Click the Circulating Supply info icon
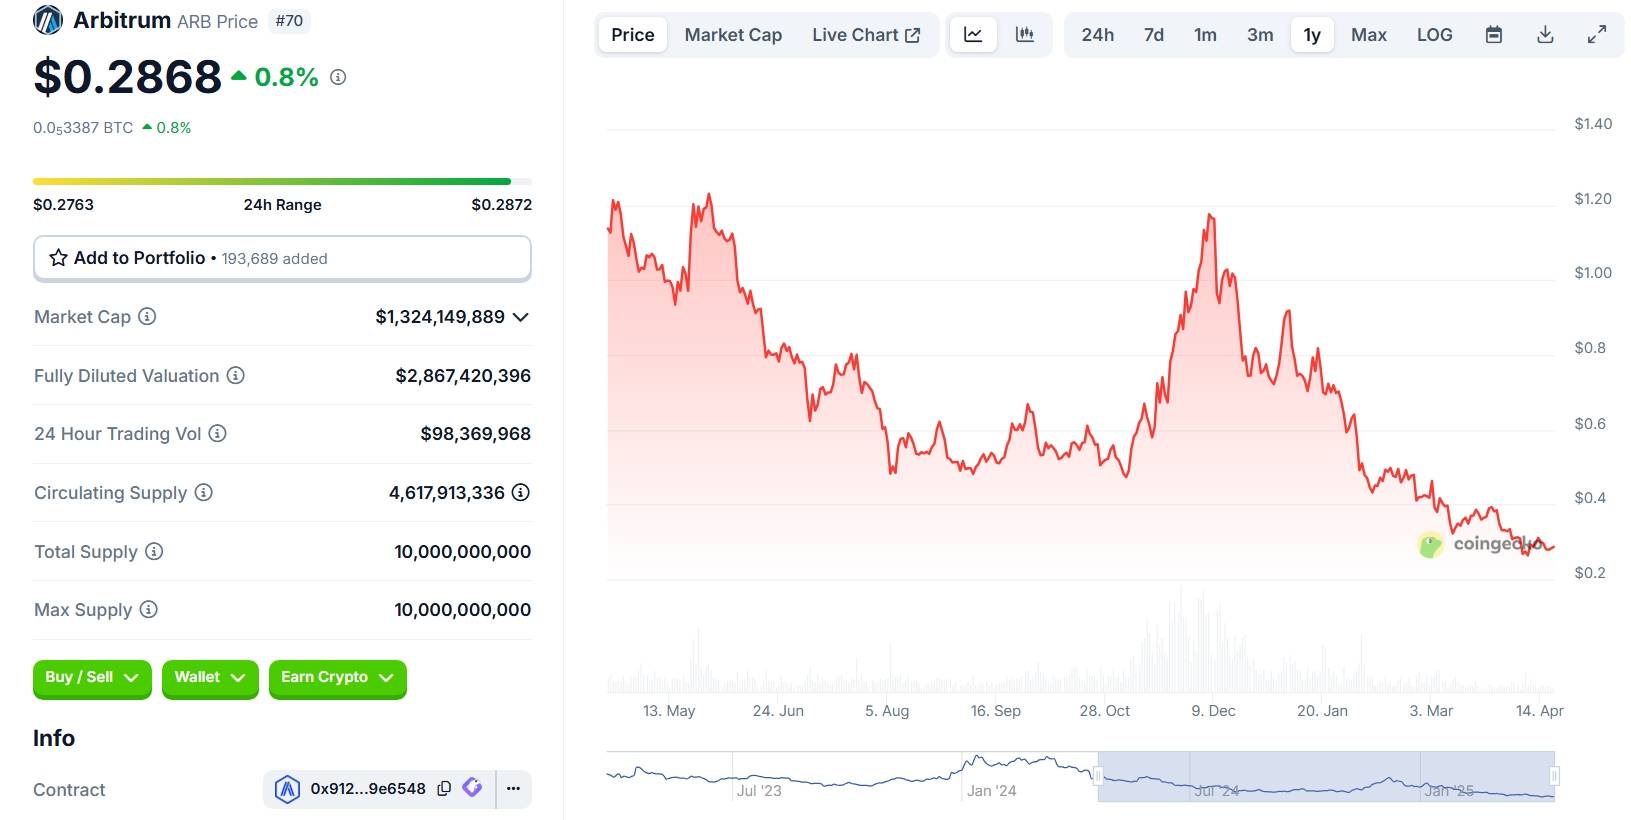This screenshot has width=1631, height=820. click(x=203, y=493)
